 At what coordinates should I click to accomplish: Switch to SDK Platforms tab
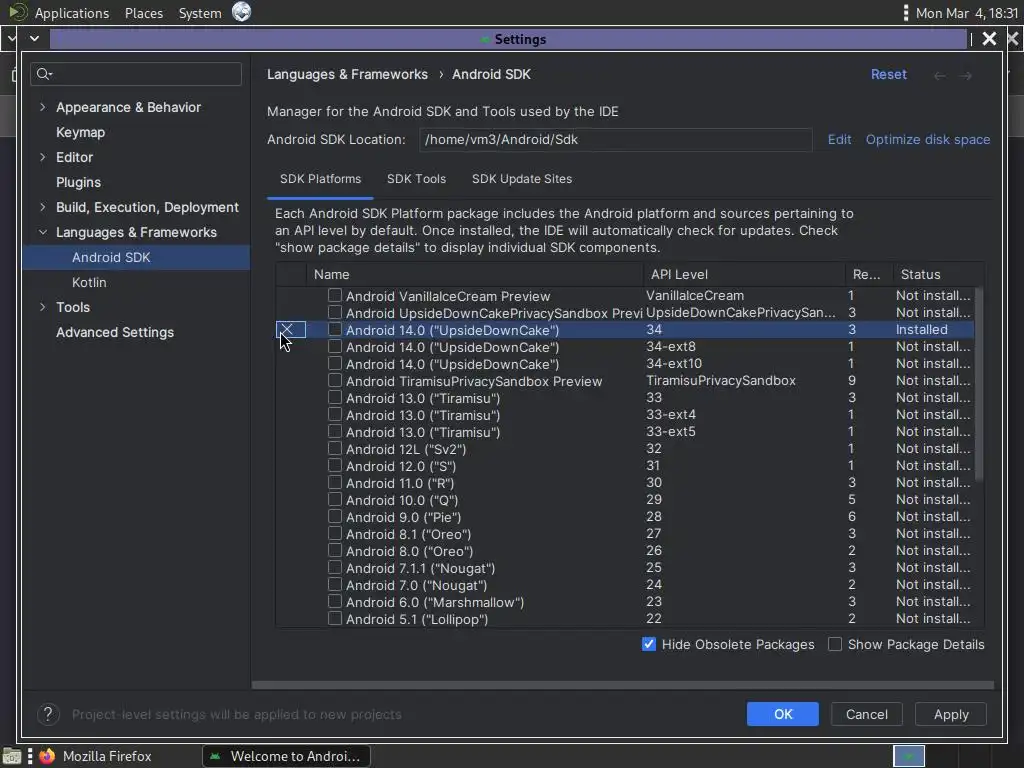[320, 179]
